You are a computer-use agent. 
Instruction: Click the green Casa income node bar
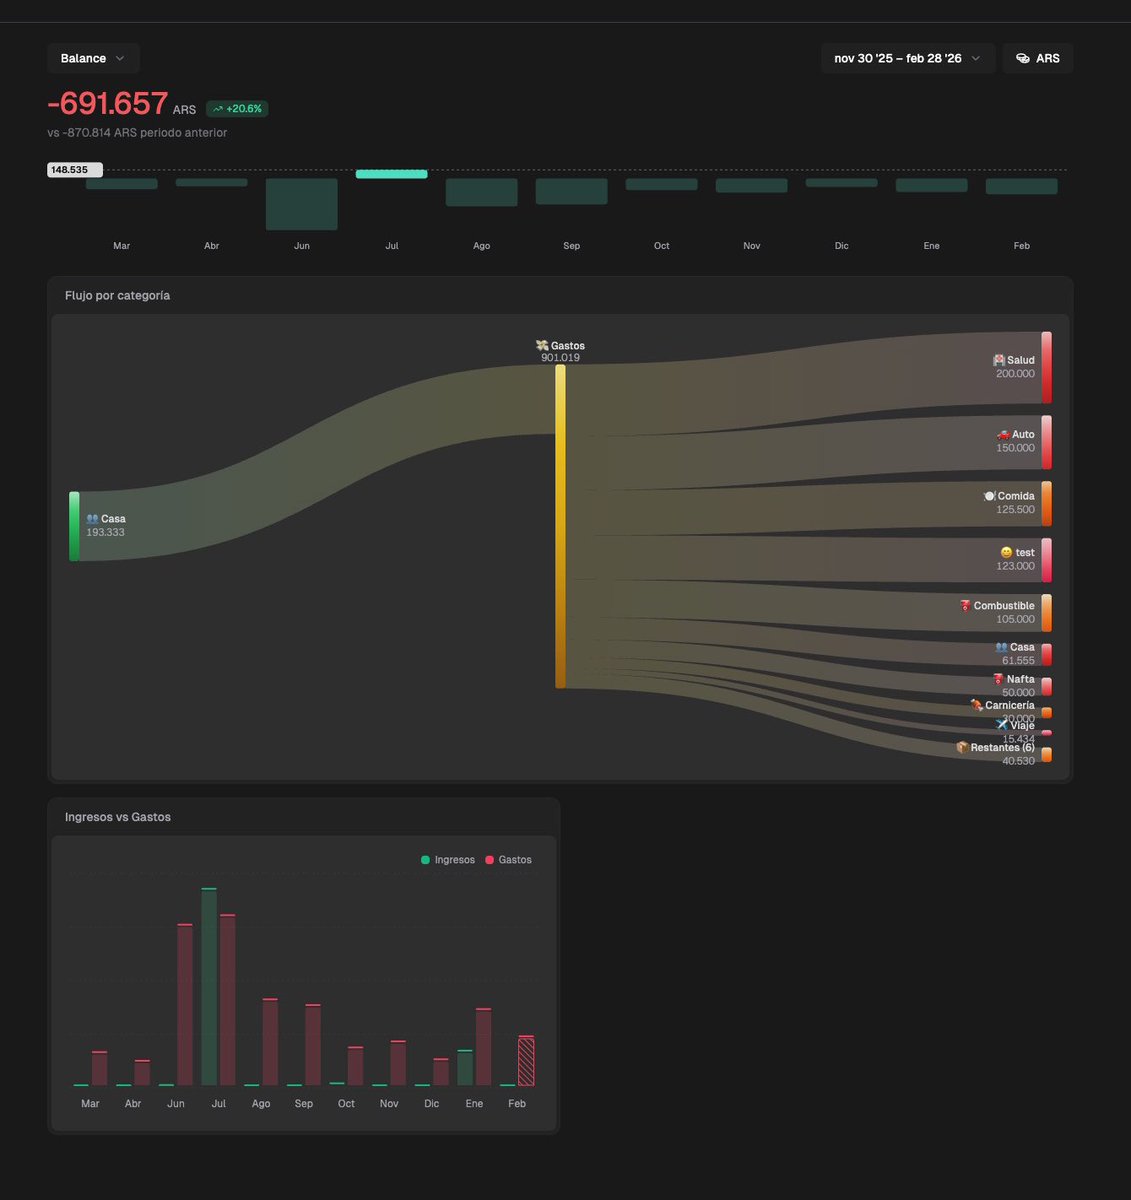coord(74,526)
